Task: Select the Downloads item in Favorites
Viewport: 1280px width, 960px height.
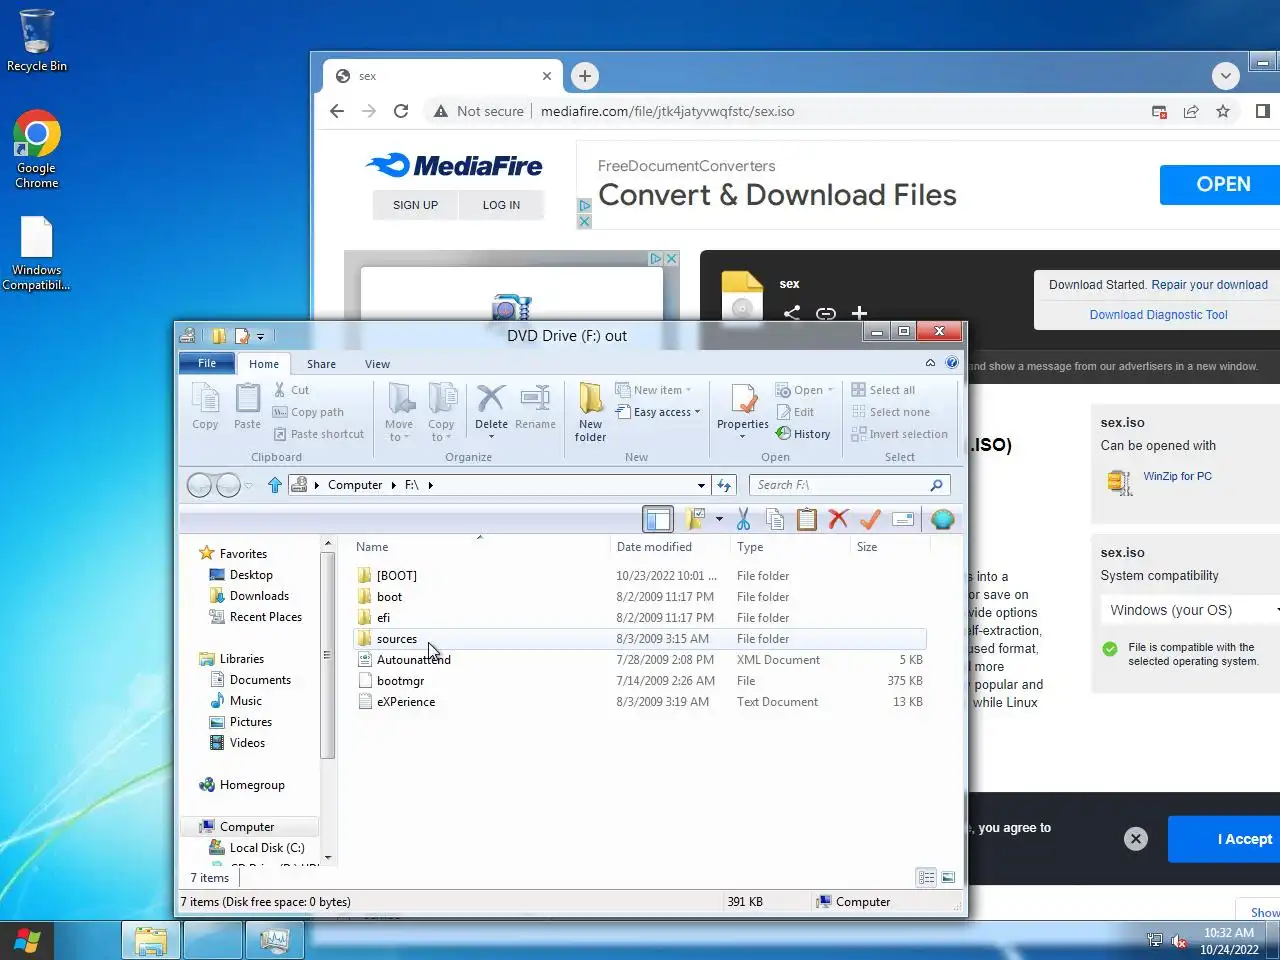Action: coord(259,596)
